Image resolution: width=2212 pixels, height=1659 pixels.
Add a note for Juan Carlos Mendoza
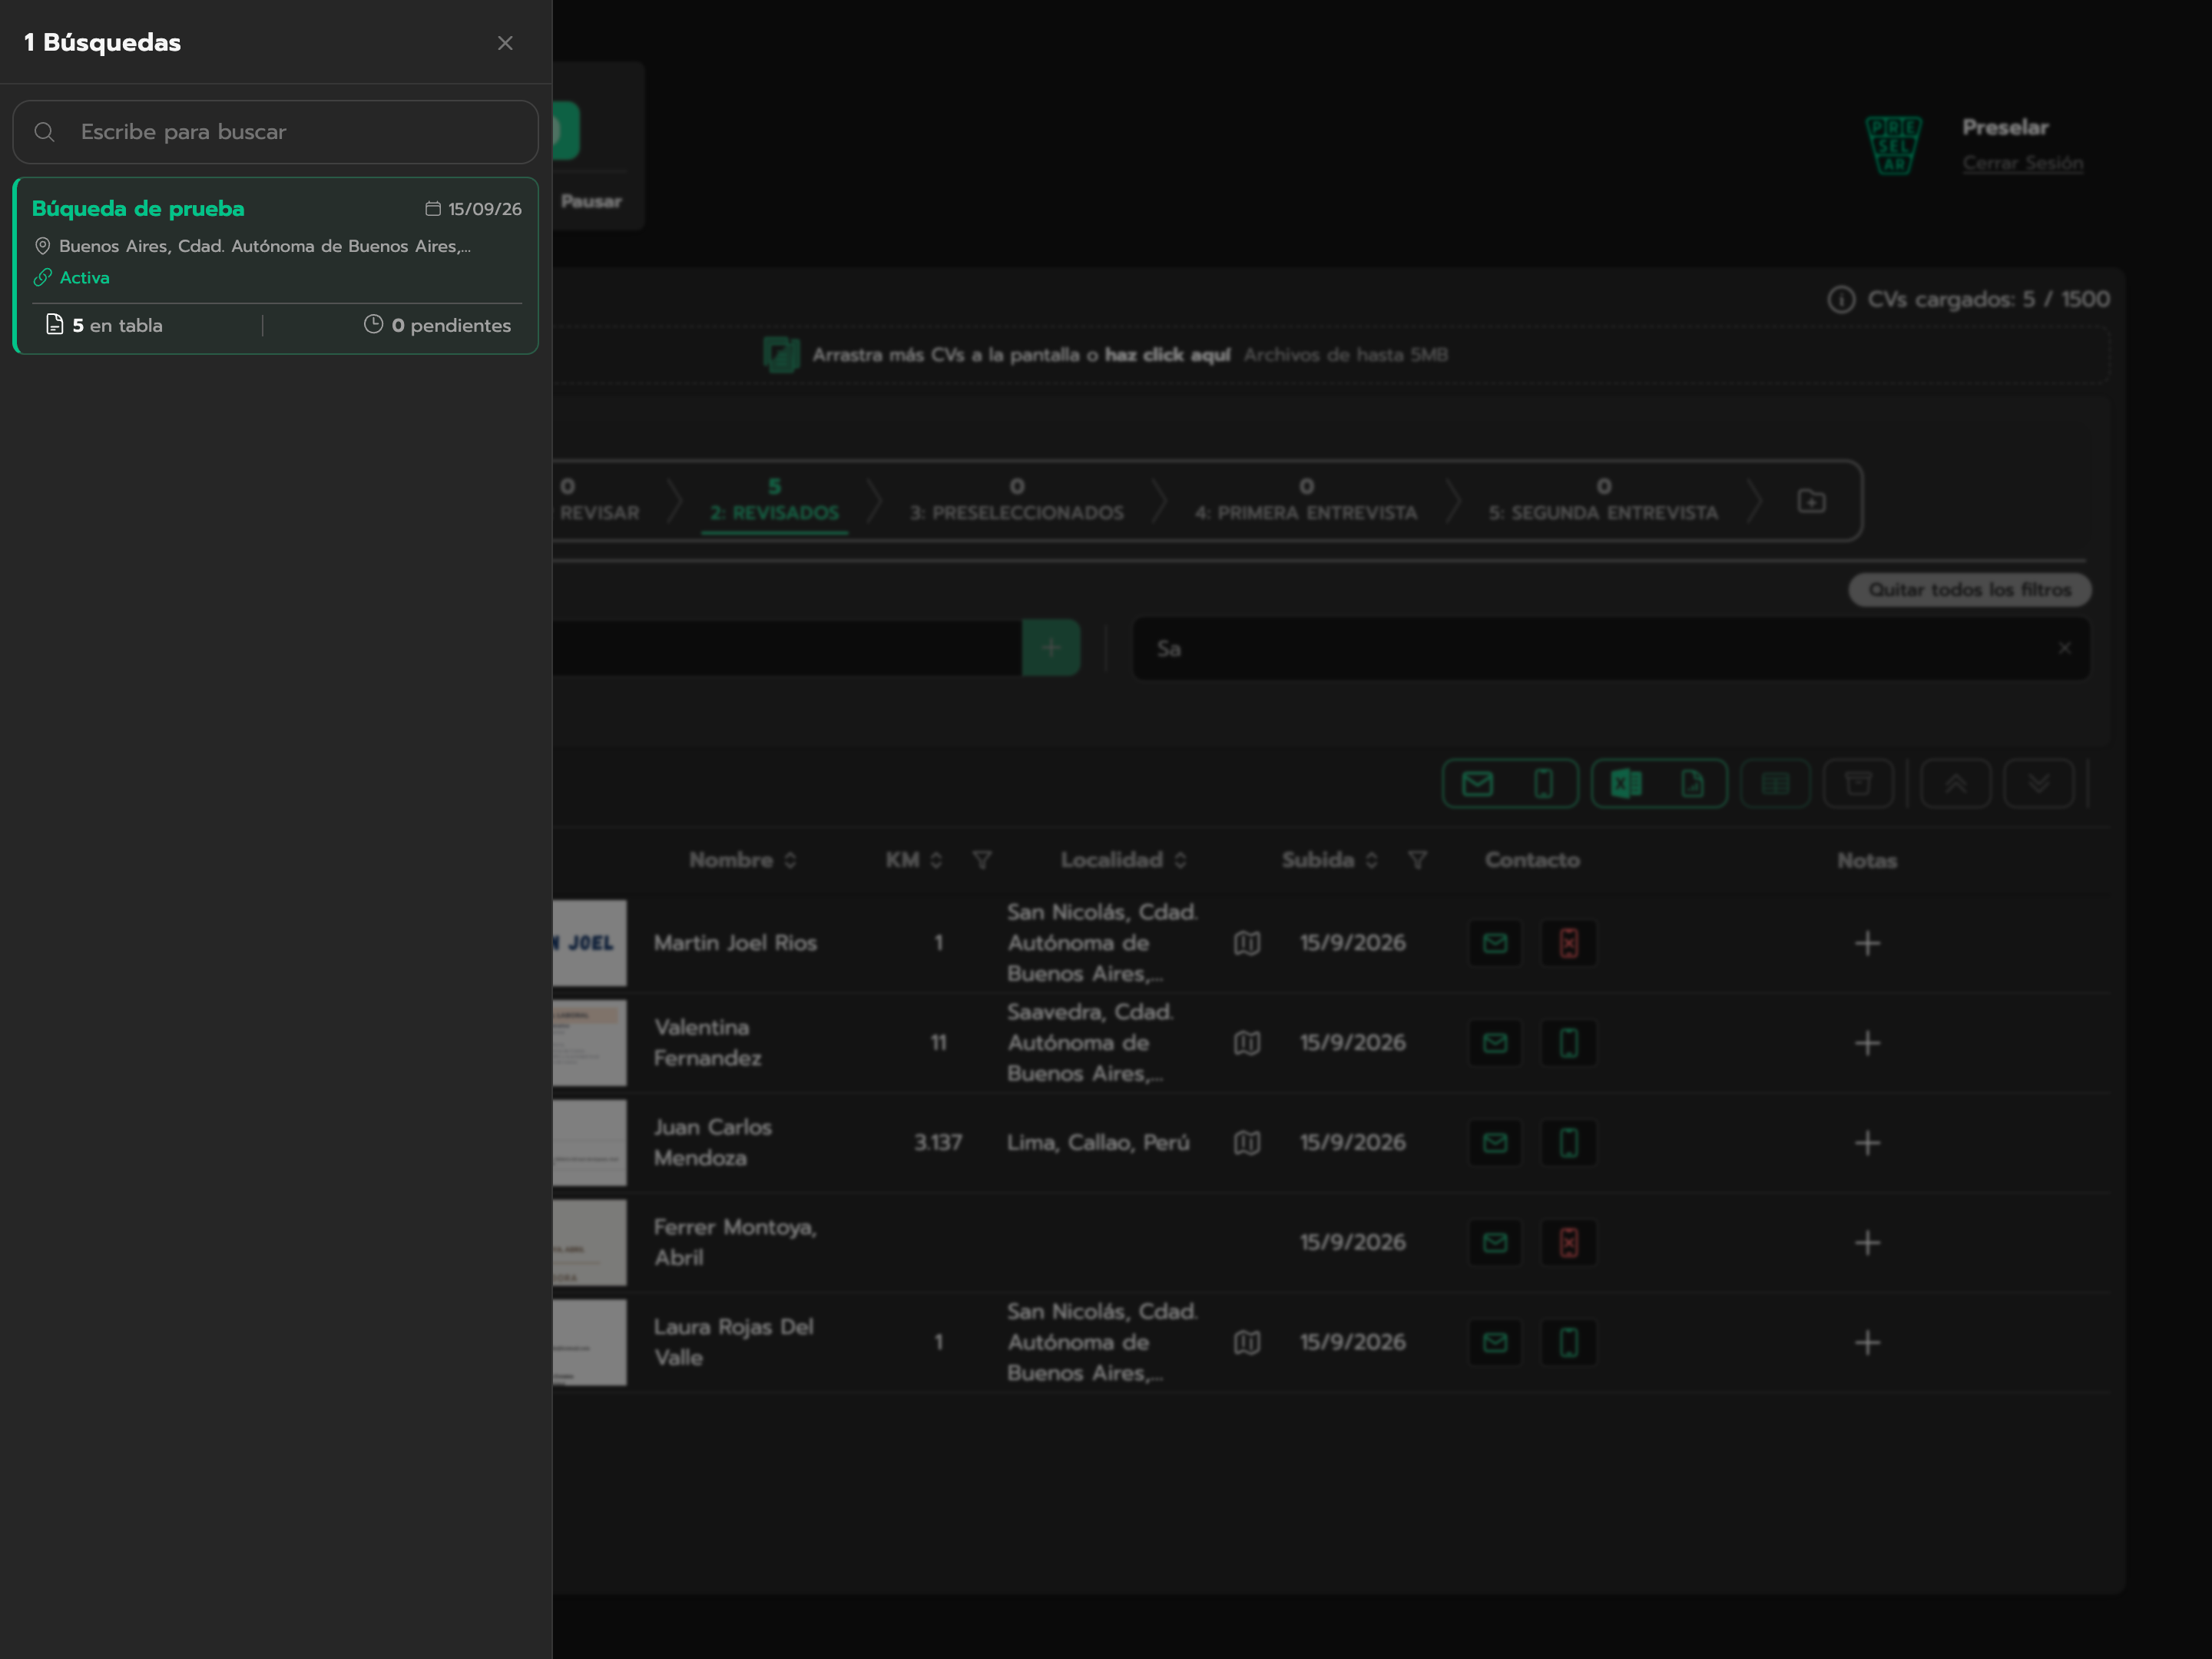click(1867, 1143)
